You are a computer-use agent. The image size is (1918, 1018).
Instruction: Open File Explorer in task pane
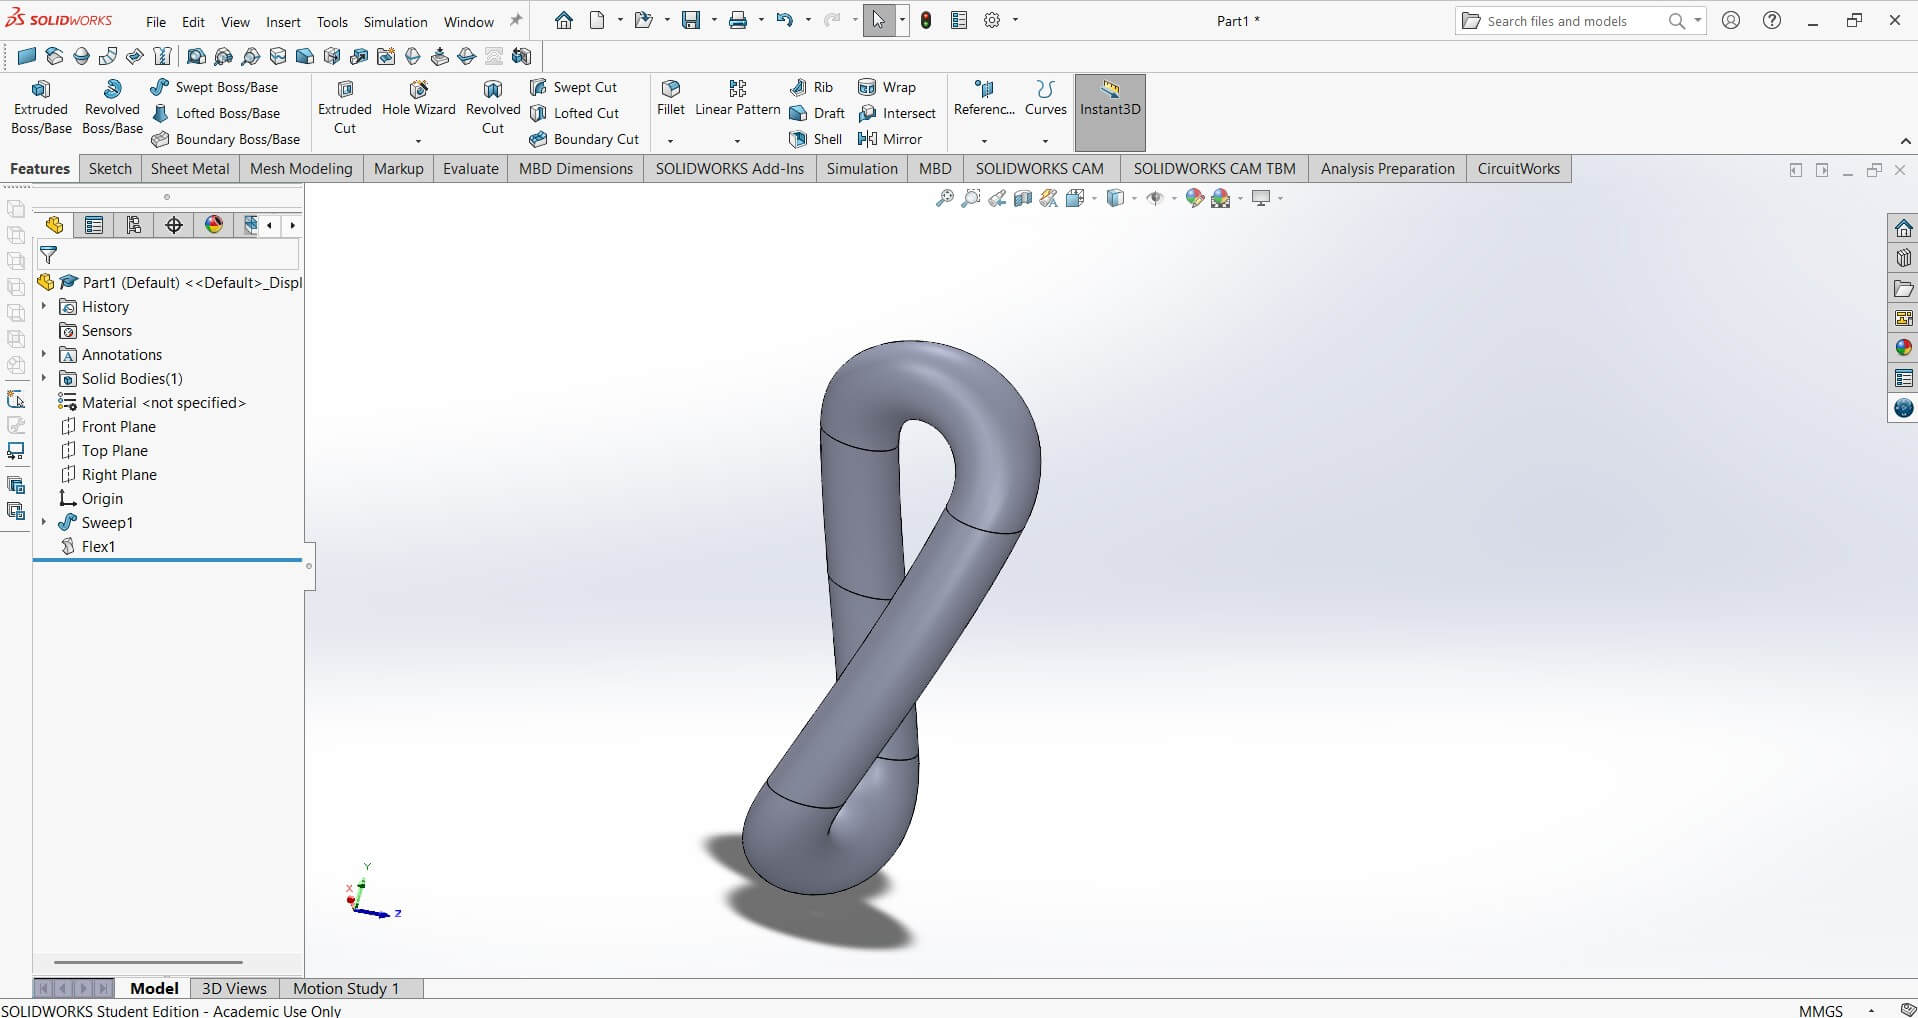[1903, 288]
